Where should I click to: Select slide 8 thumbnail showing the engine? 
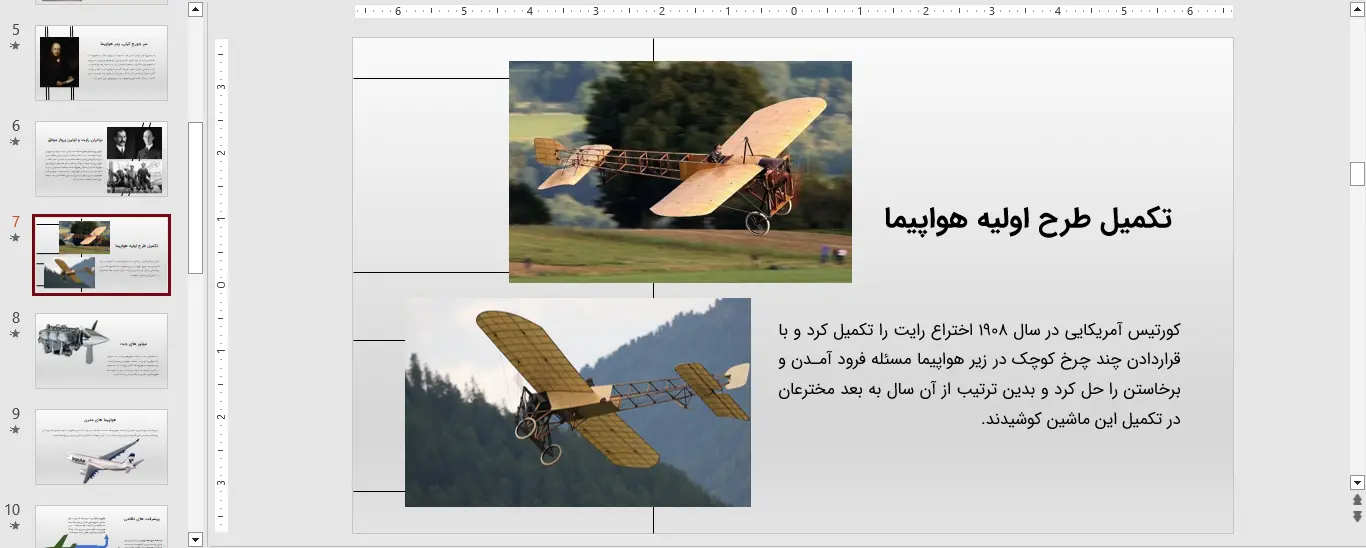[101, 351]
